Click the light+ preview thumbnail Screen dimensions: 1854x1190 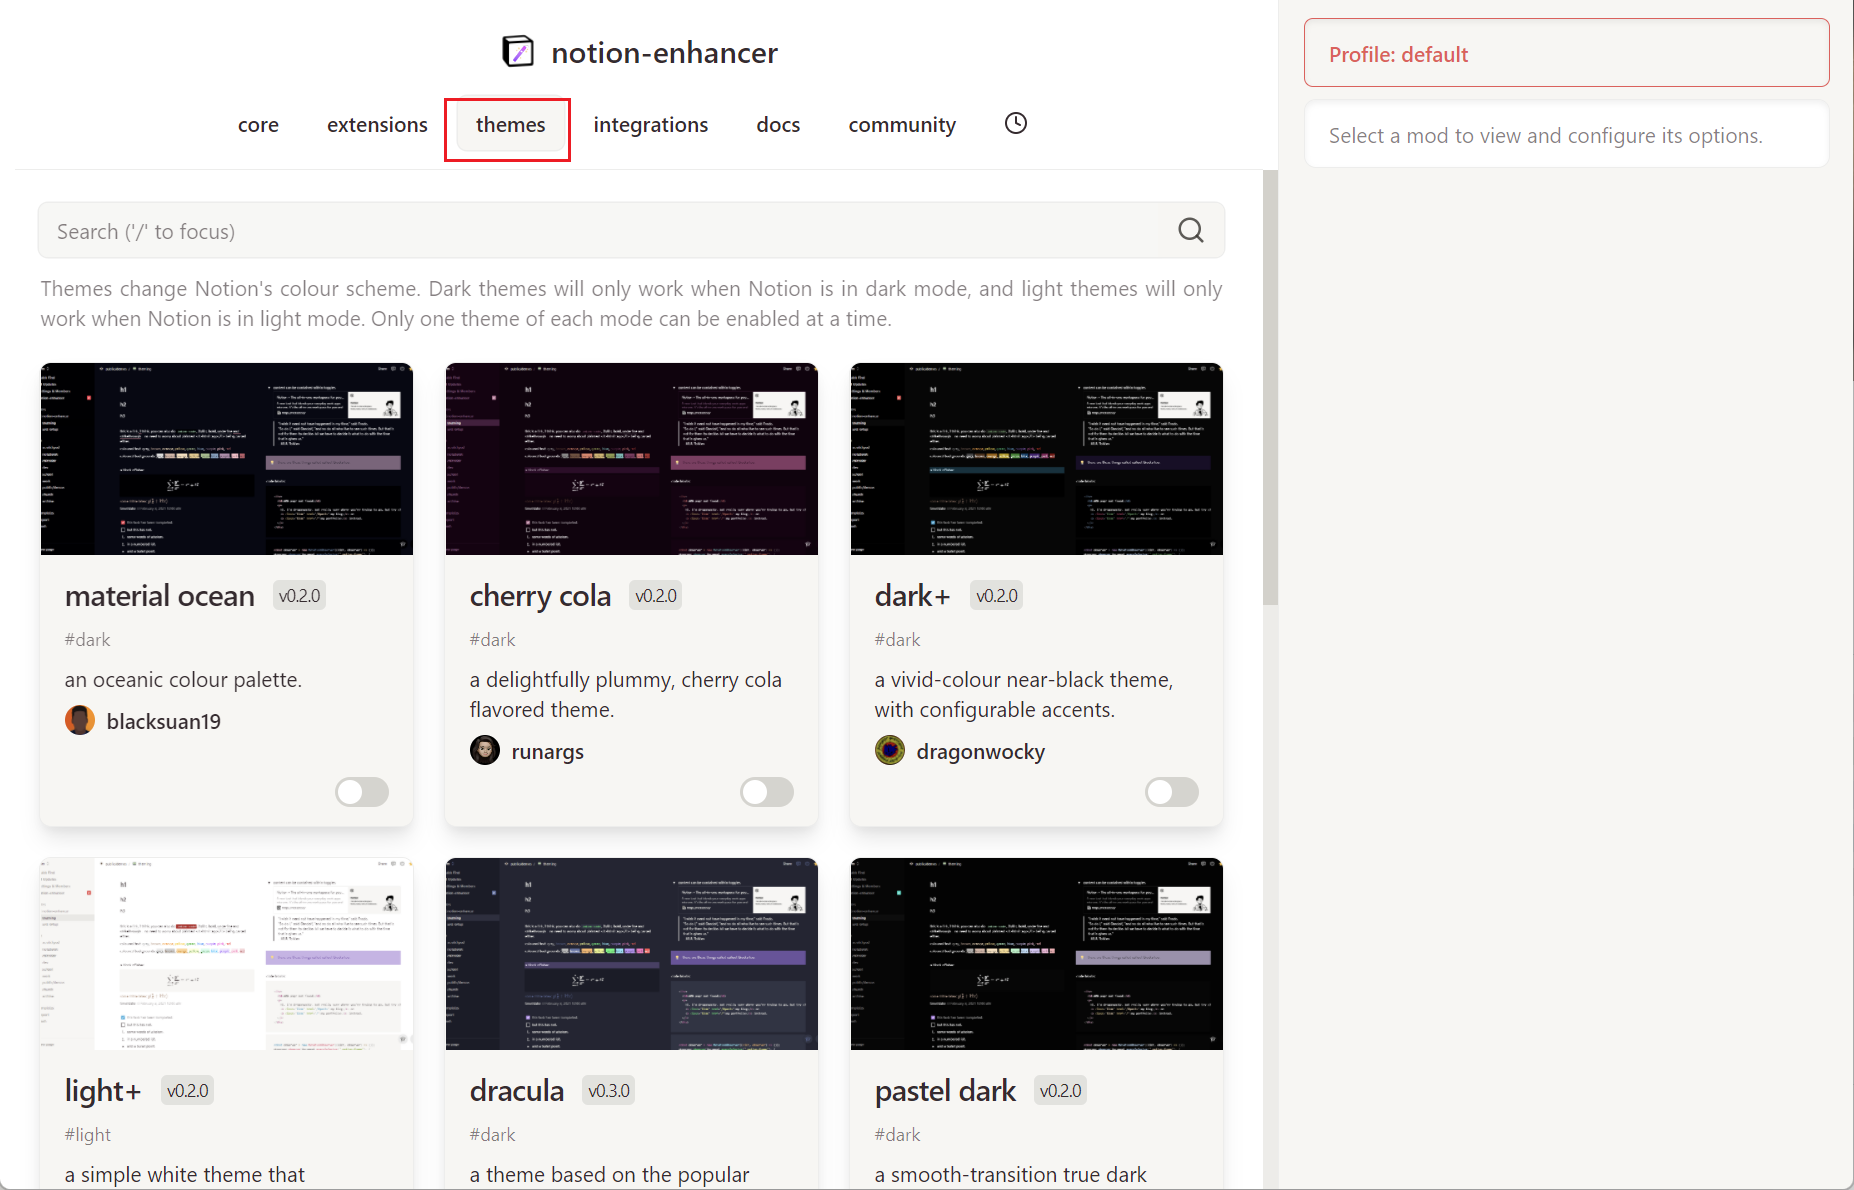pos(227,954)
